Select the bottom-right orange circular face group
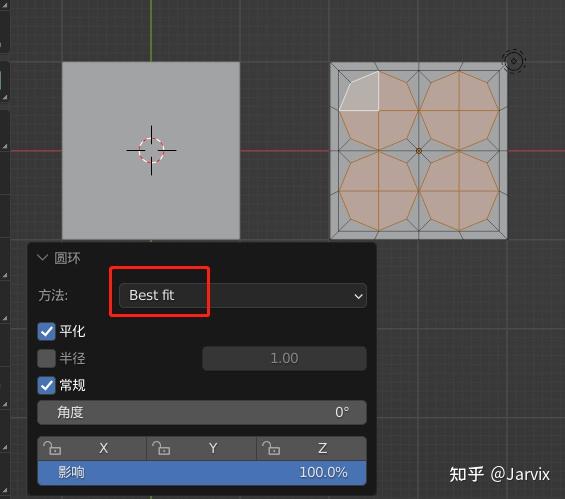The height and width of the screenshot is (499, 565). (x=459, y=191)
